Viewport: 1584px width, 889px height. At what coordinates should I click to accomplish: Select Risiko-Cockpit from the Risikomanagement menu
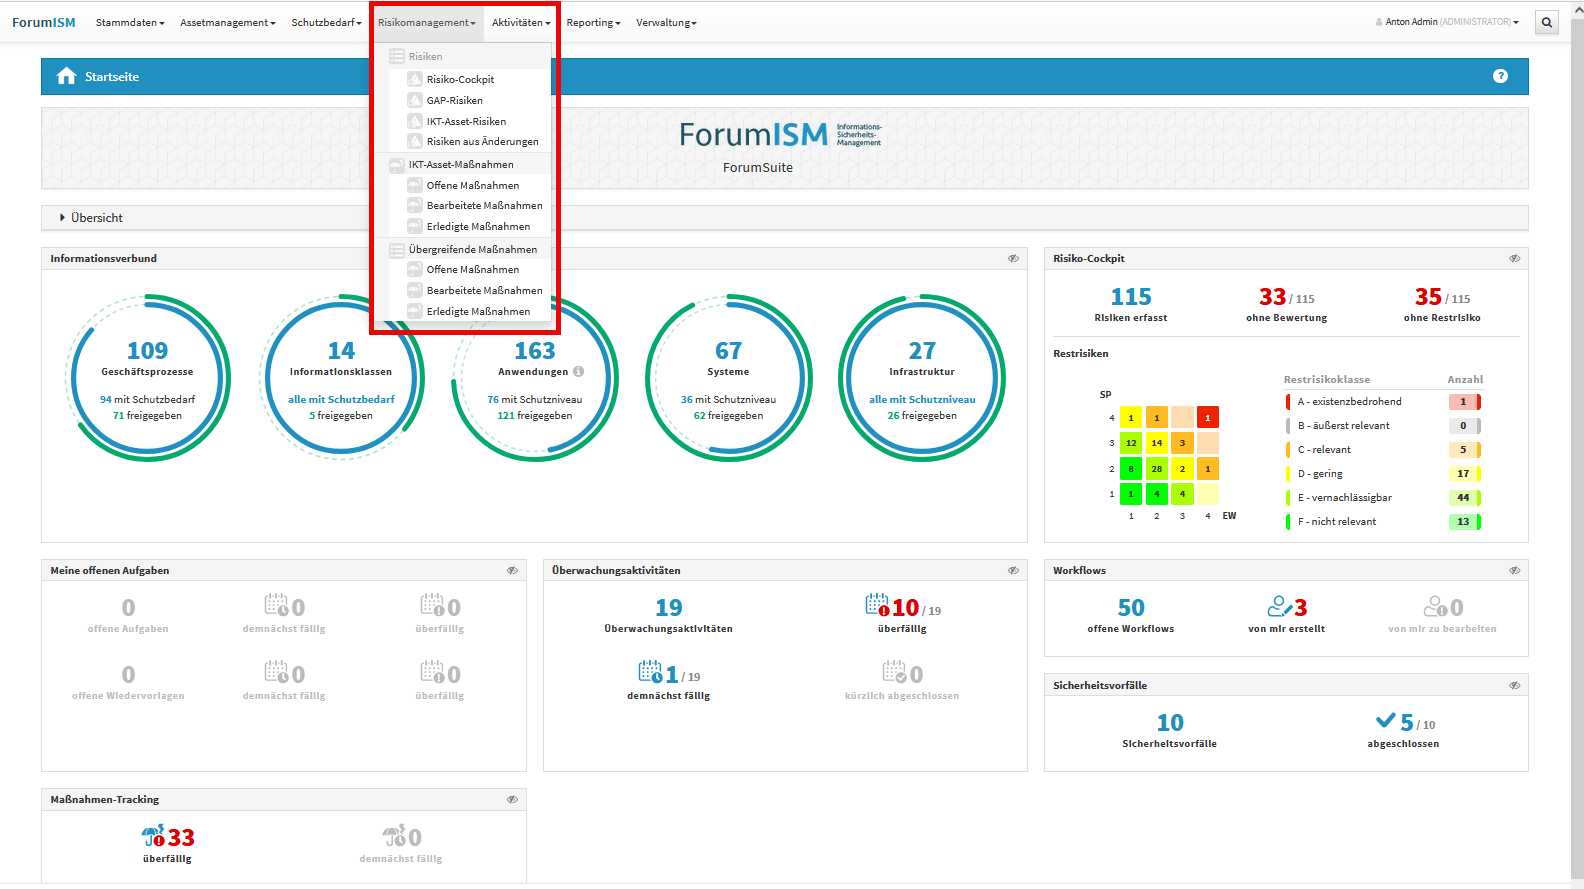460,80
